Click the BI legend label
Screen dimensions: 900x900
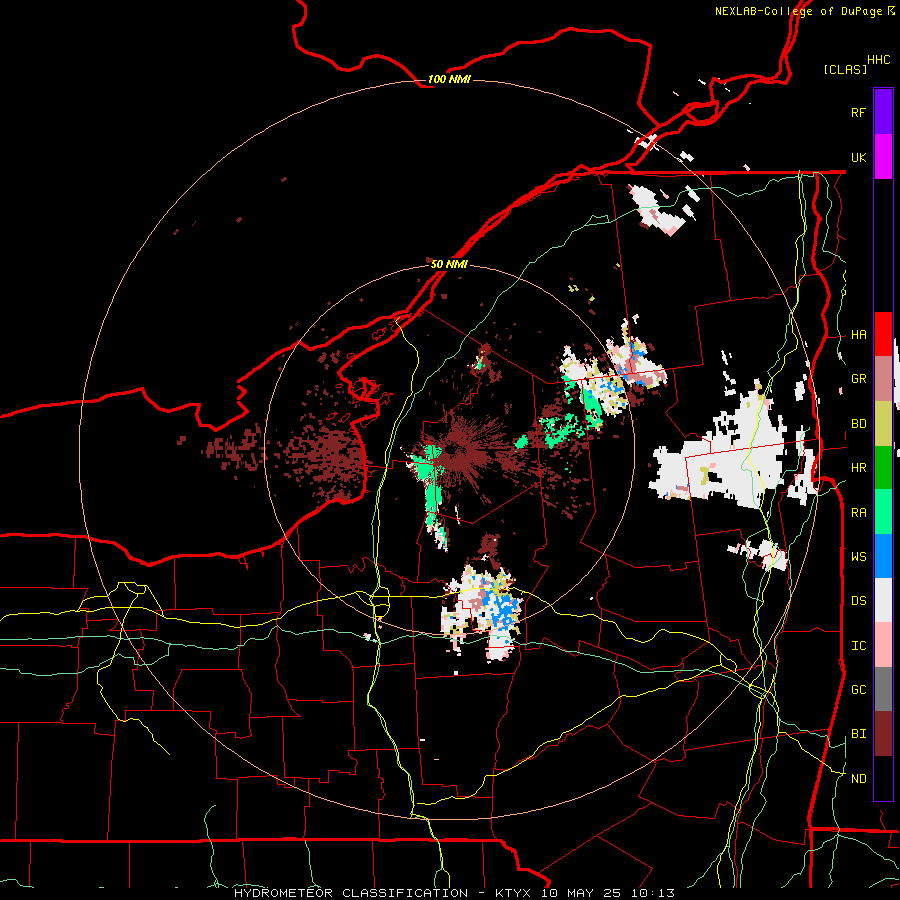tap(858, 734)
